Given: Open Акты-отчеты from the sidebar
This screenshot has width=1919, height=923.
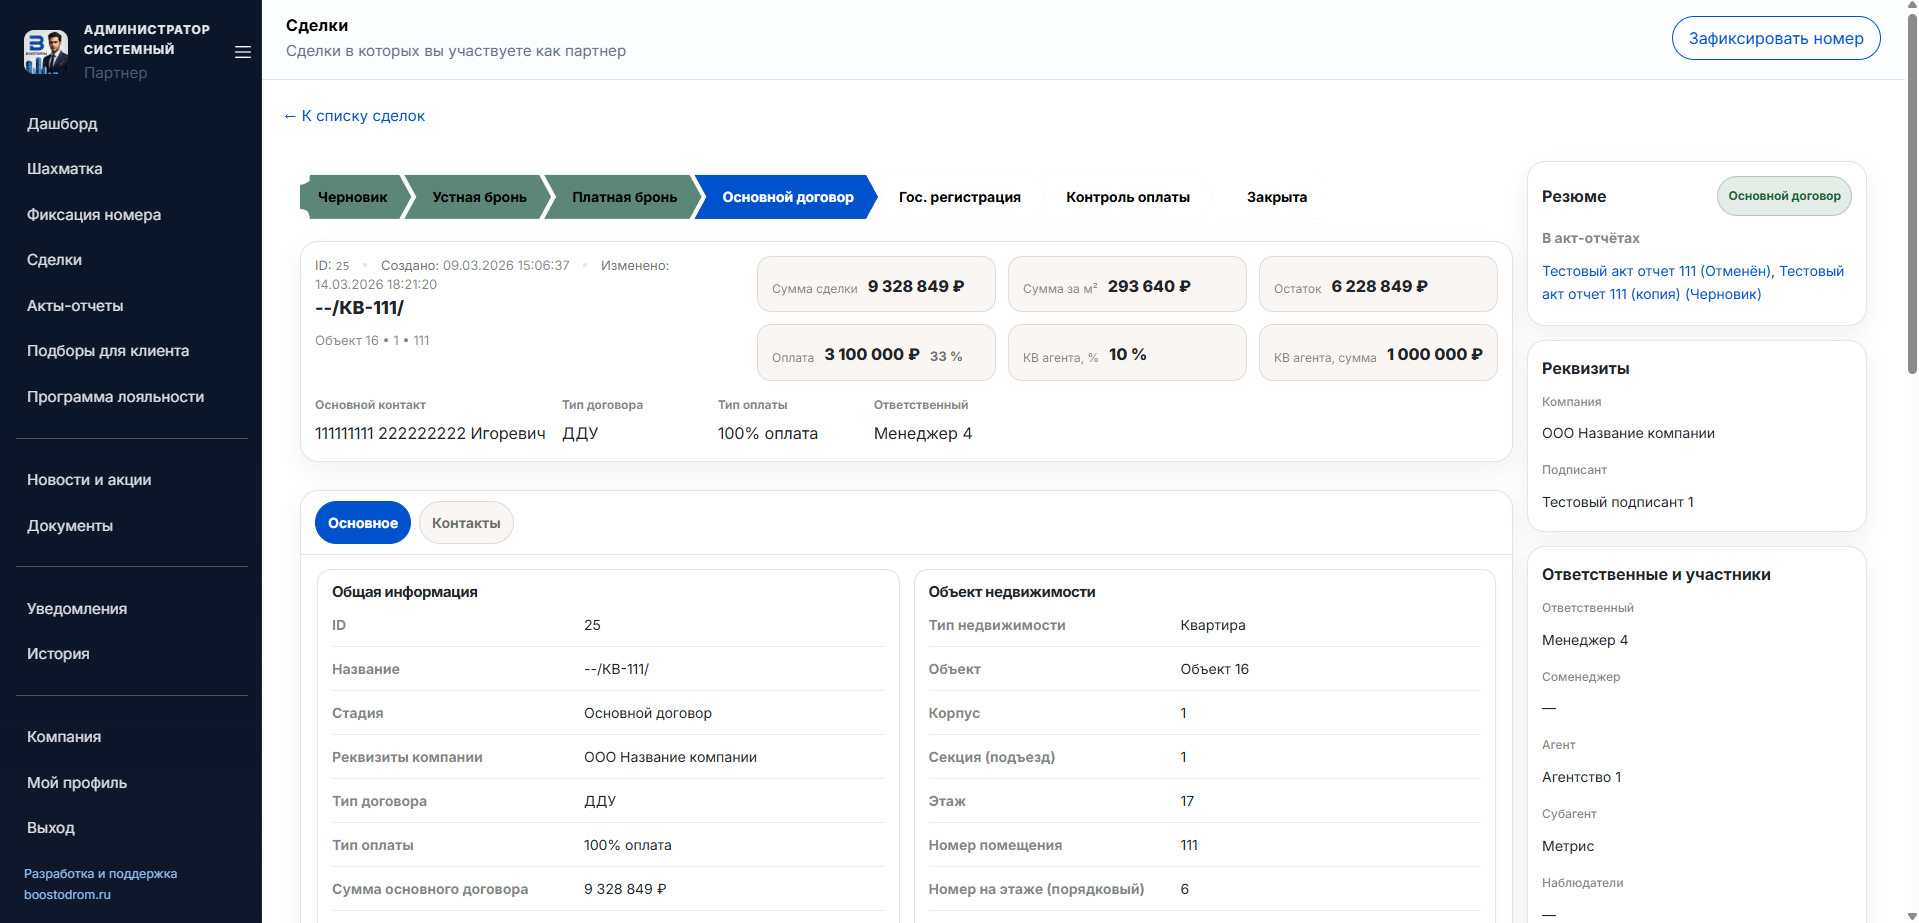Looking at the screenshot, I should [x=75, y=306].
